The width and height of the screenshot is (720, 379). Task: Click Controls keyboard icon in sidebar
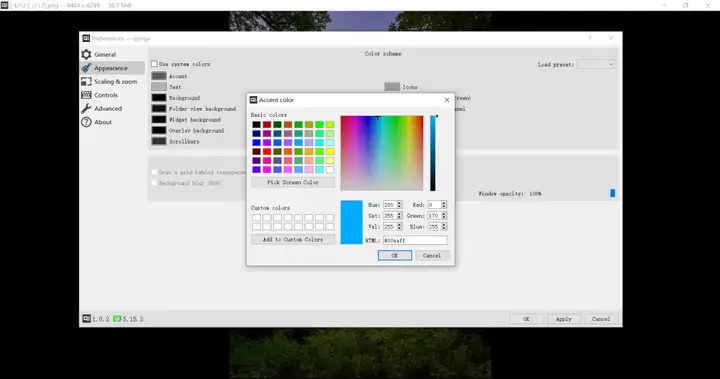coord(86,95)
